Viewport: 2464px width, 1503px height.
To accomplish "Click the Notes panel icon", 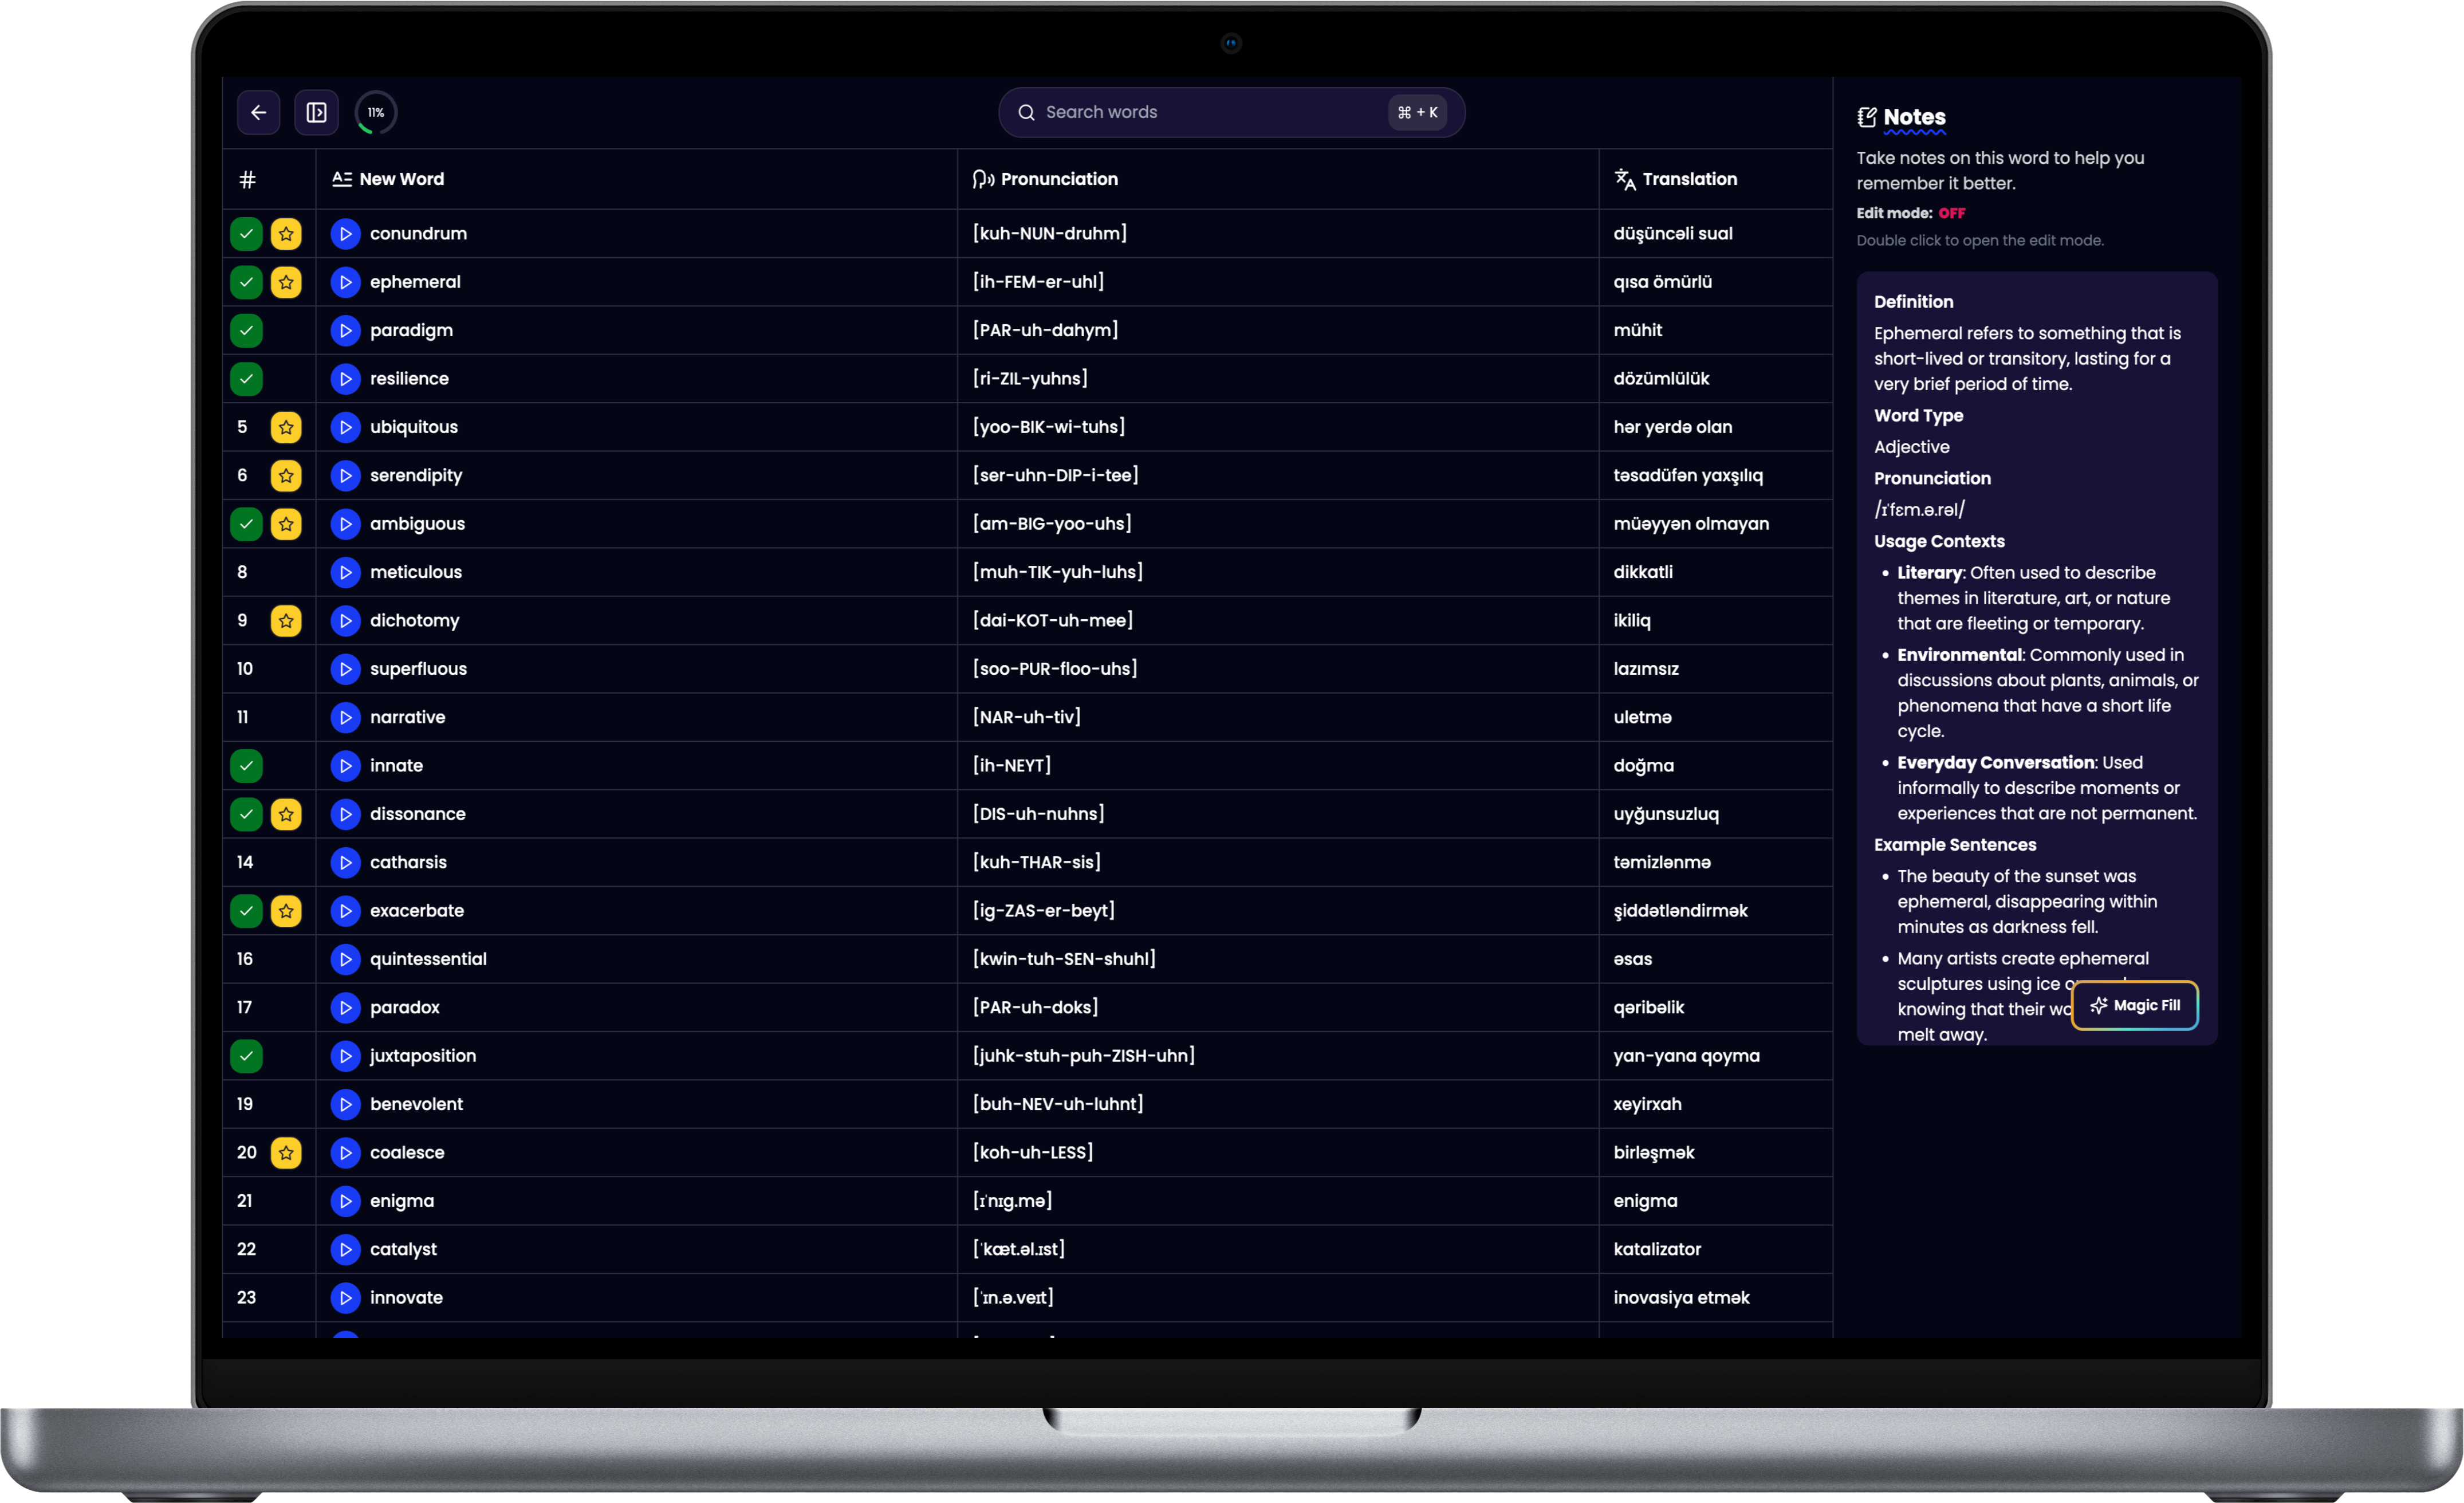I will pos(1866,117).
